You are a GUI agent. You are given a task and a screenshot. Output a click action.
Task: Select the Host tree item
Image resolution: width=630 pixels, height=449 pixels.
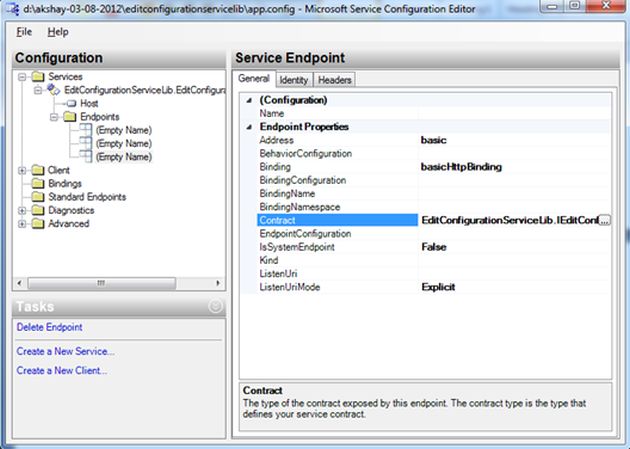point(89,104)
